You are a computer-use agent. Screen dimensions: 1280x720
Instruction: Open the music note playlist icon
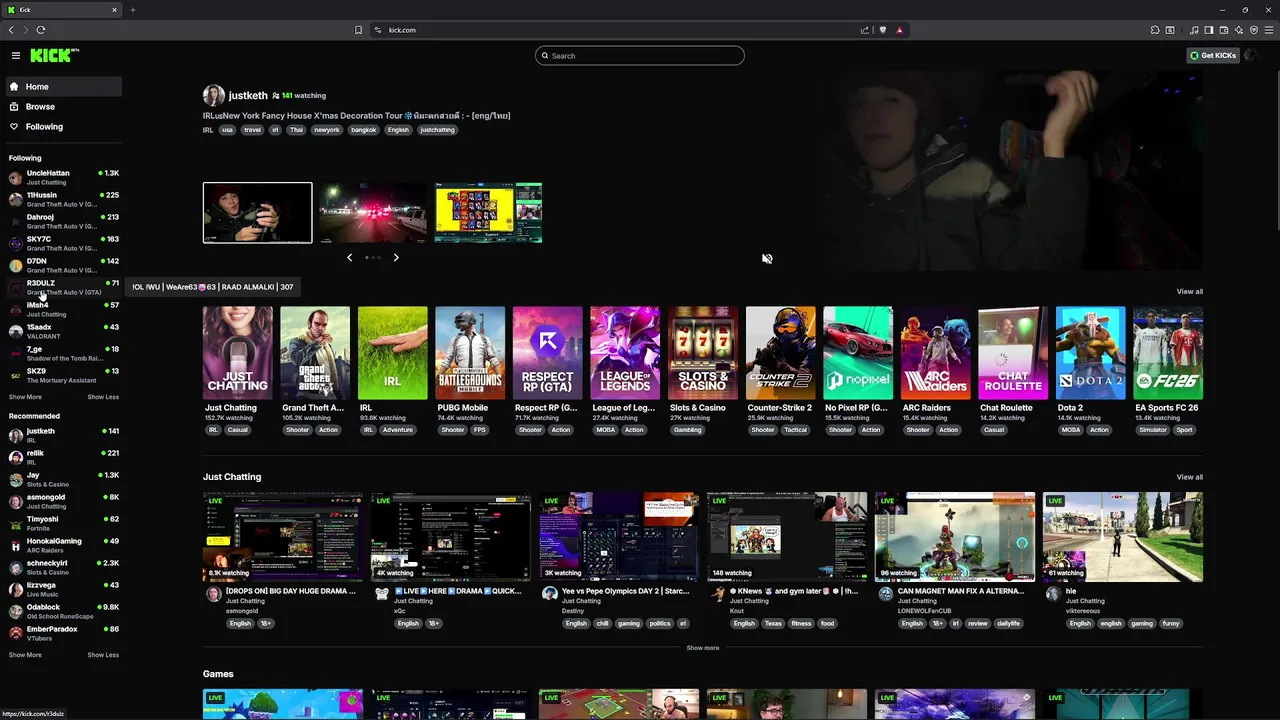[x=1194, y=30]
